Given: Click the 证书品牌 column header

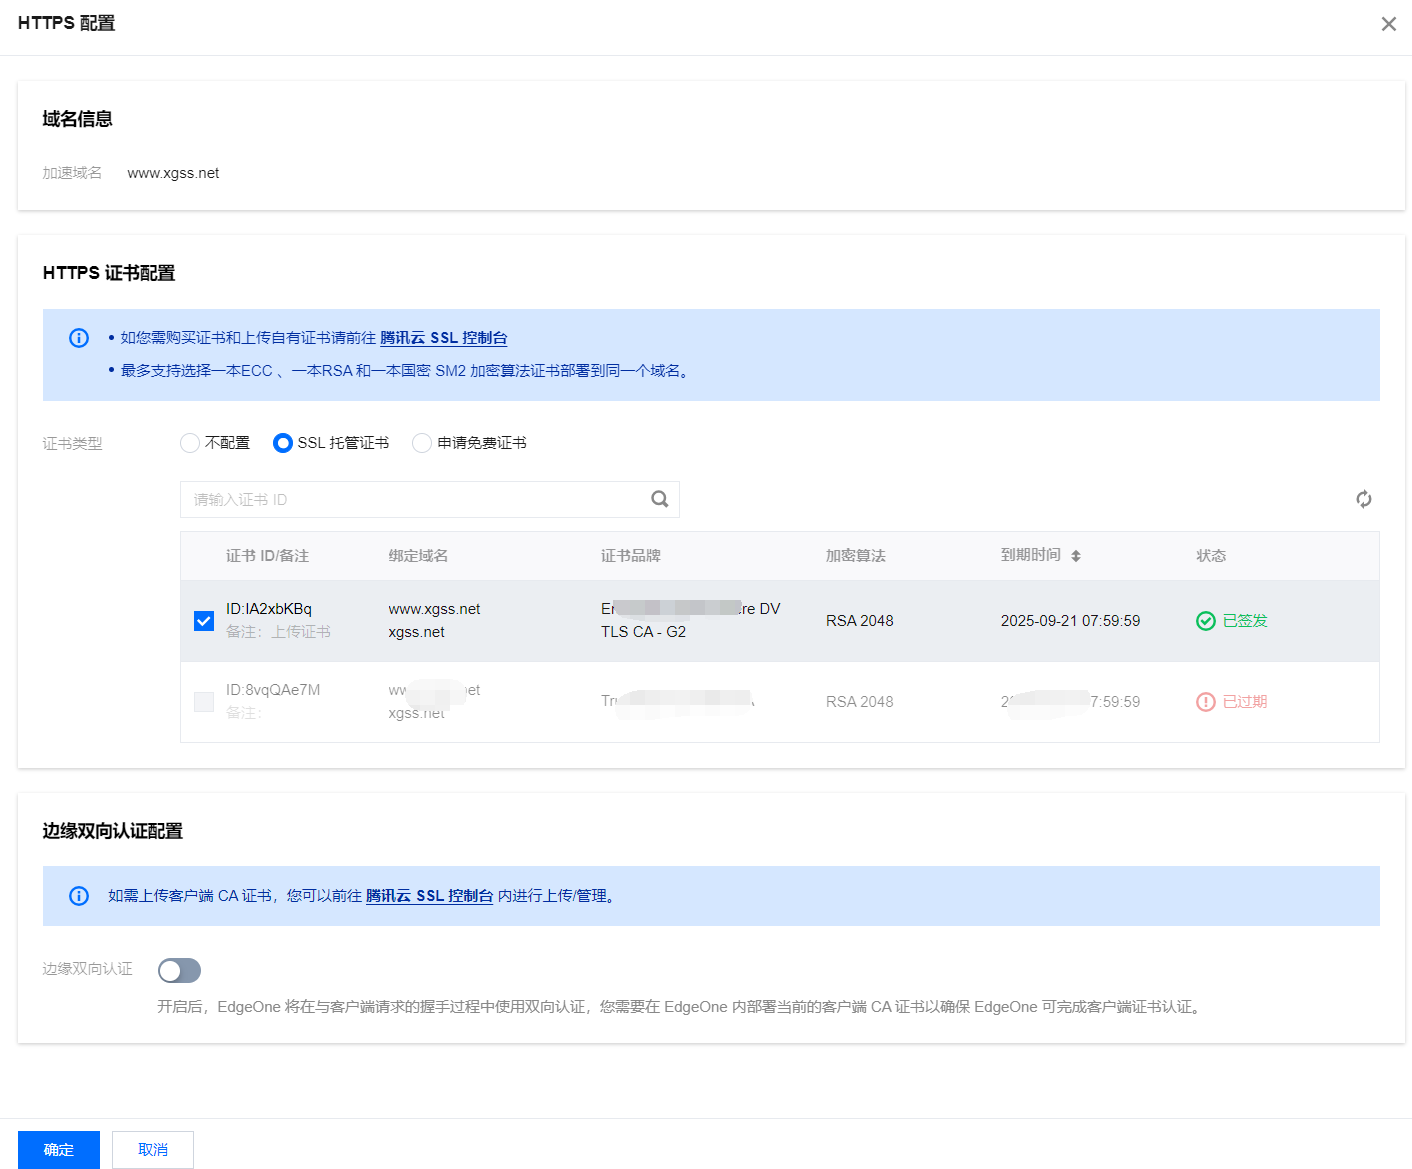Looking at the screenshot, I should [631, 556].
